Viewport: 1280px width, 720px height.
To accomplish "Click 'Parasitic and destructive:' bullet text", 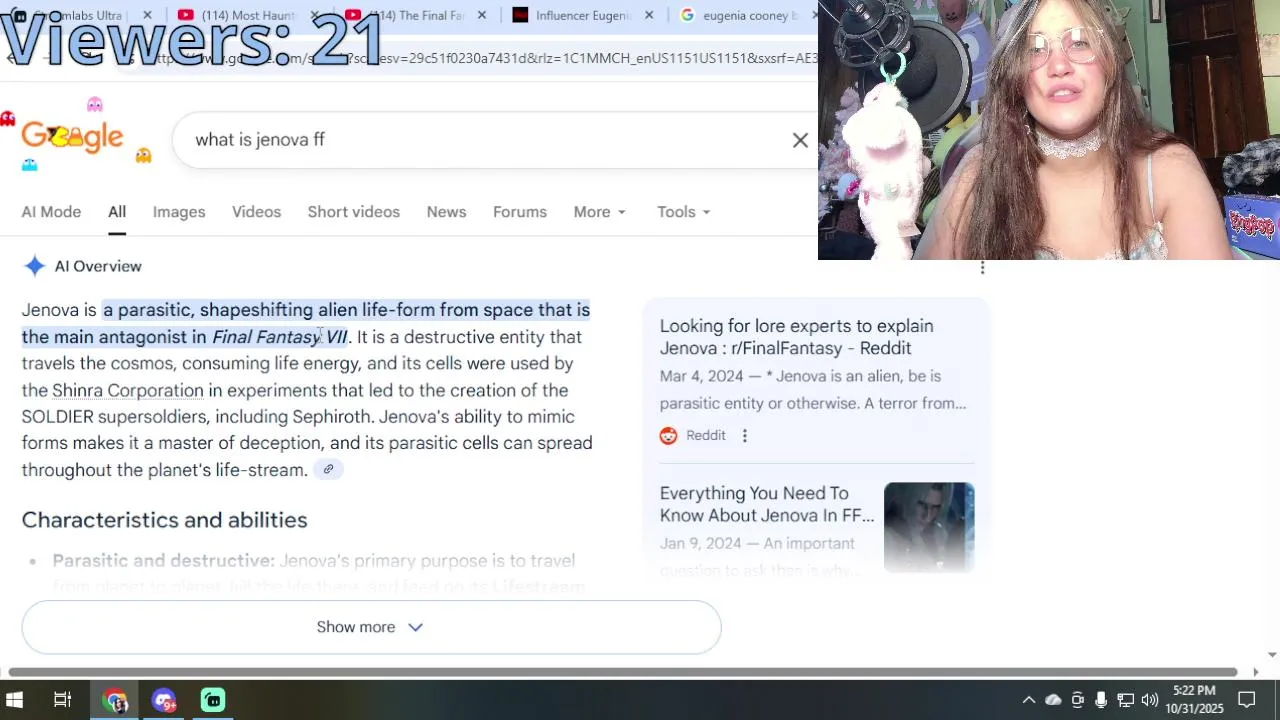I will [x=163, y=561].
